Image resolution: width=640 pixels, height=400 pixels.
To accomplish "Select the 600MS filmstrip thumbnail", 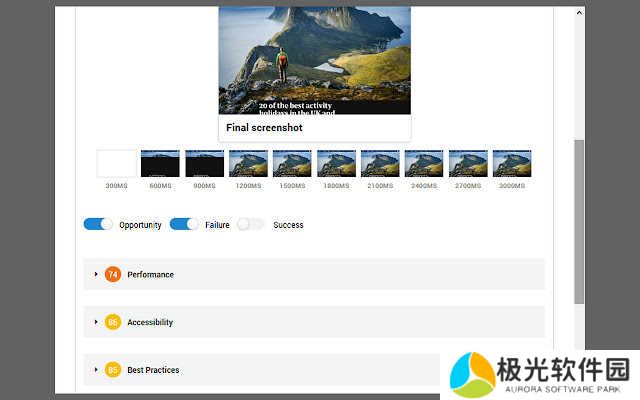I will (160, 164).
